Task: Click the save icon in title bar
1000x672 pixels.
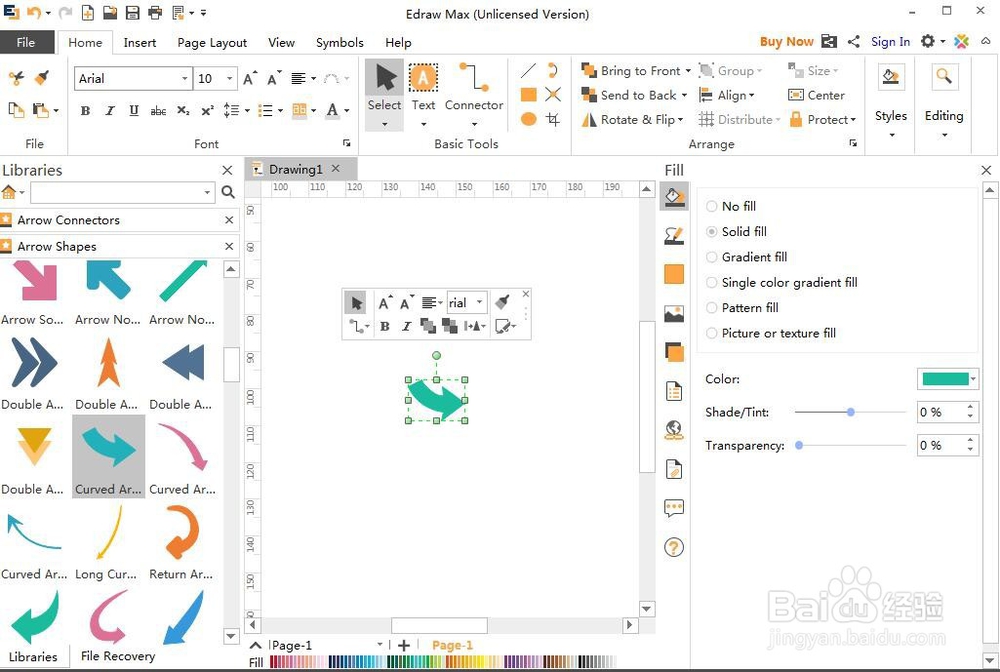Action: 132,12
